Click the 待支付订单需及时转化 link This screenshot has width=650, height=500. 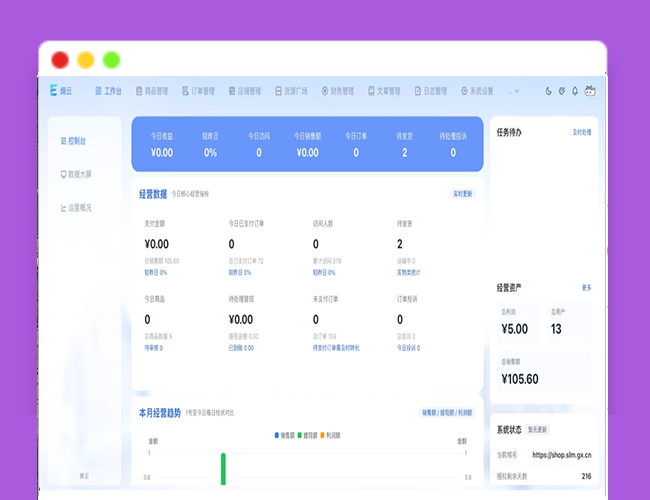point(336,348)
